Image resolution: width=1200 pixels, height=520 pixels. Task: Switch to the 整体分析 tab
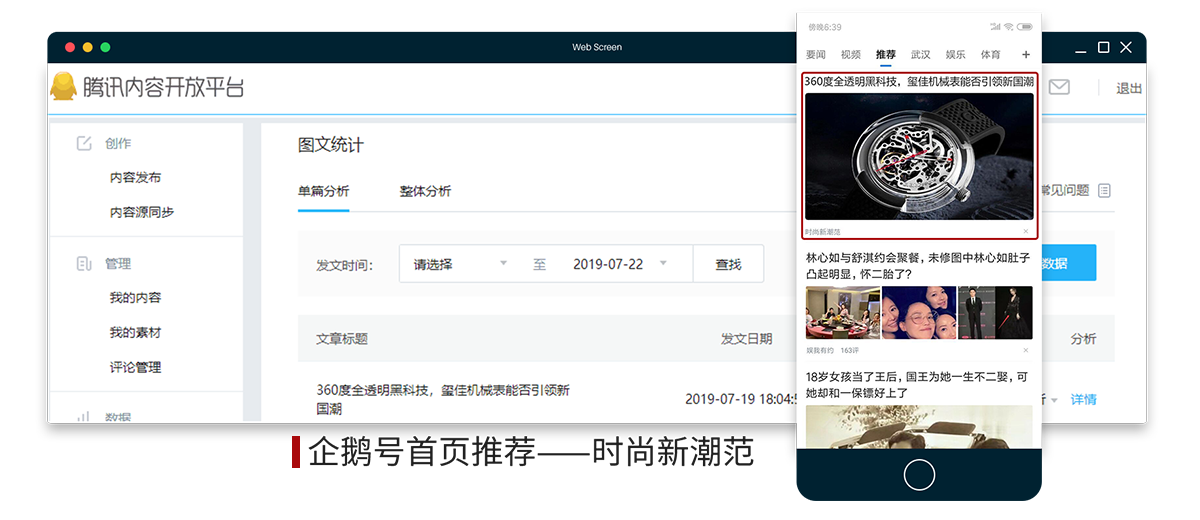point(425,191)
